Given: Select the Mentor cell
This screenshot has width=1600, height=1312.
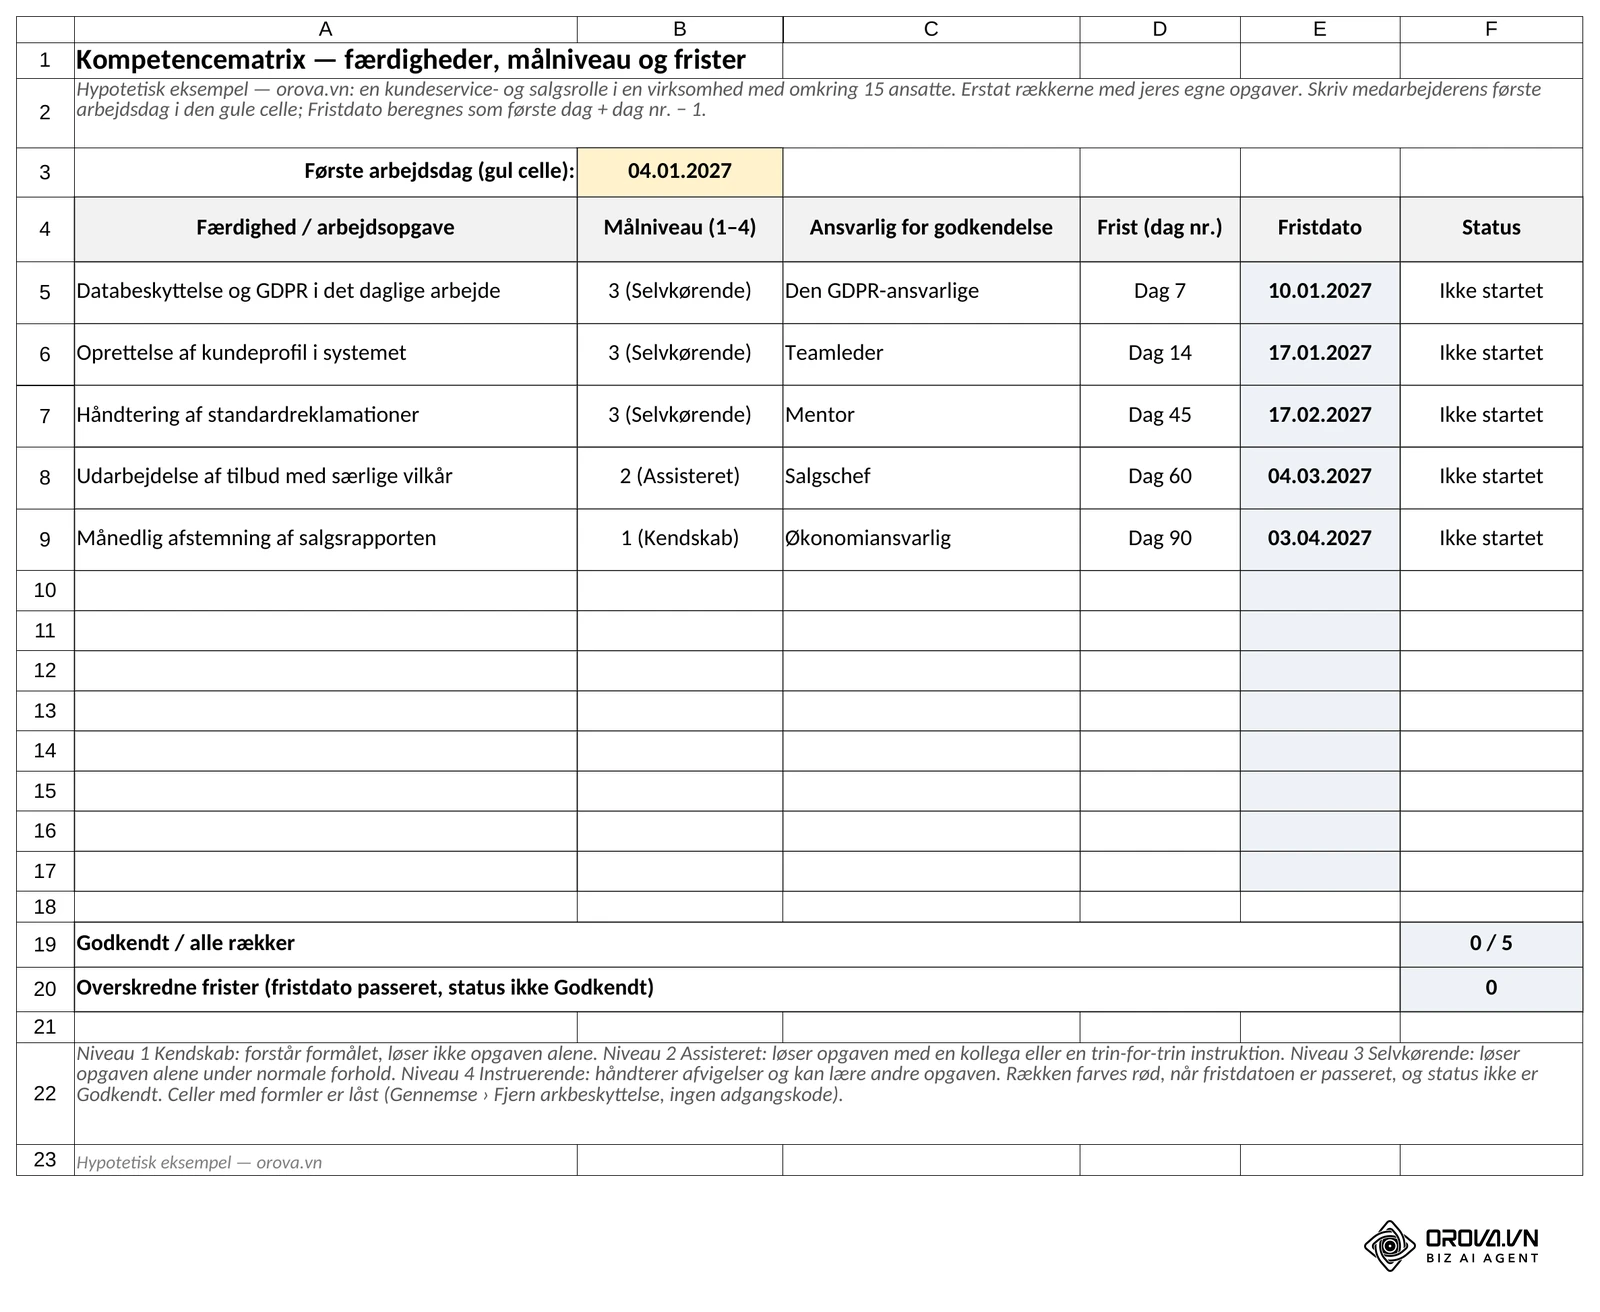Looking at the screenshot, I should (x=931, y=416).
